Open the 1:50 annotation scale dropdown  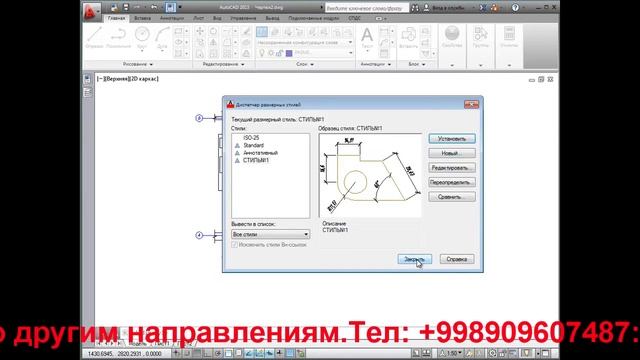454,353
